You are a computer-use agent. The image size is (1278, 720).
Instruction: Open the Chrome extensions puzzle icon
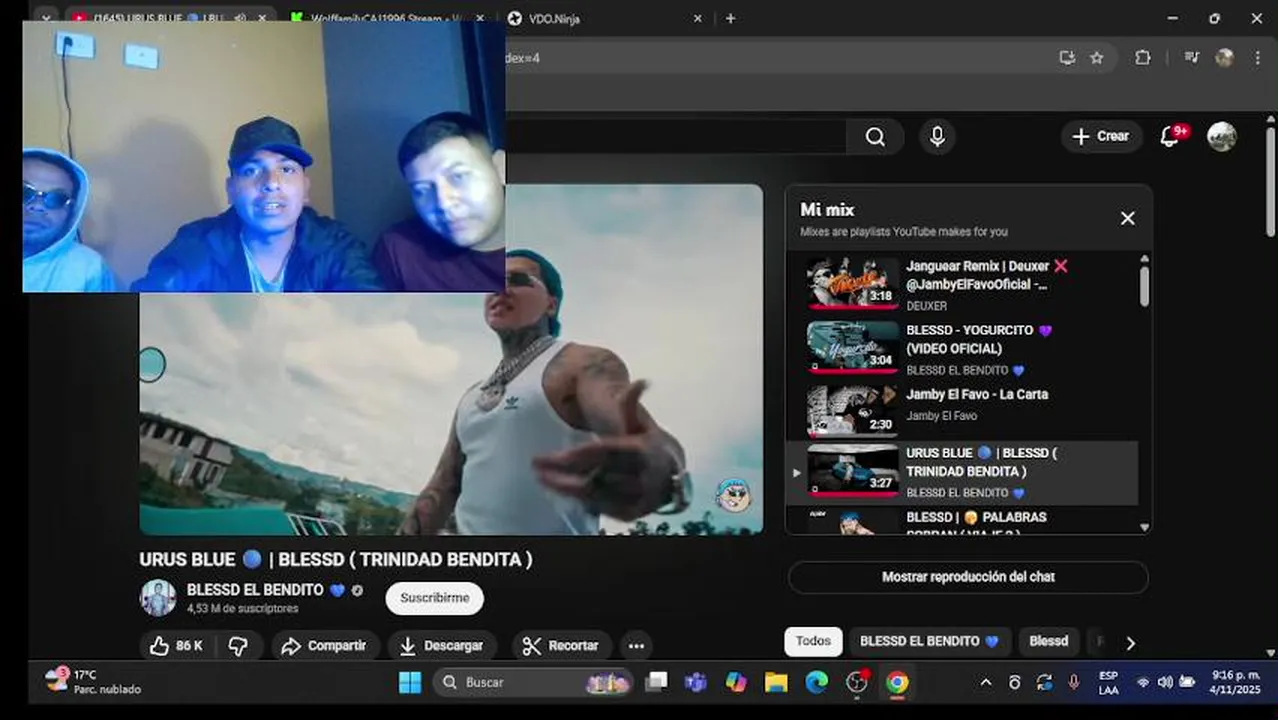pyautogui.click(x=1142, y=58)
